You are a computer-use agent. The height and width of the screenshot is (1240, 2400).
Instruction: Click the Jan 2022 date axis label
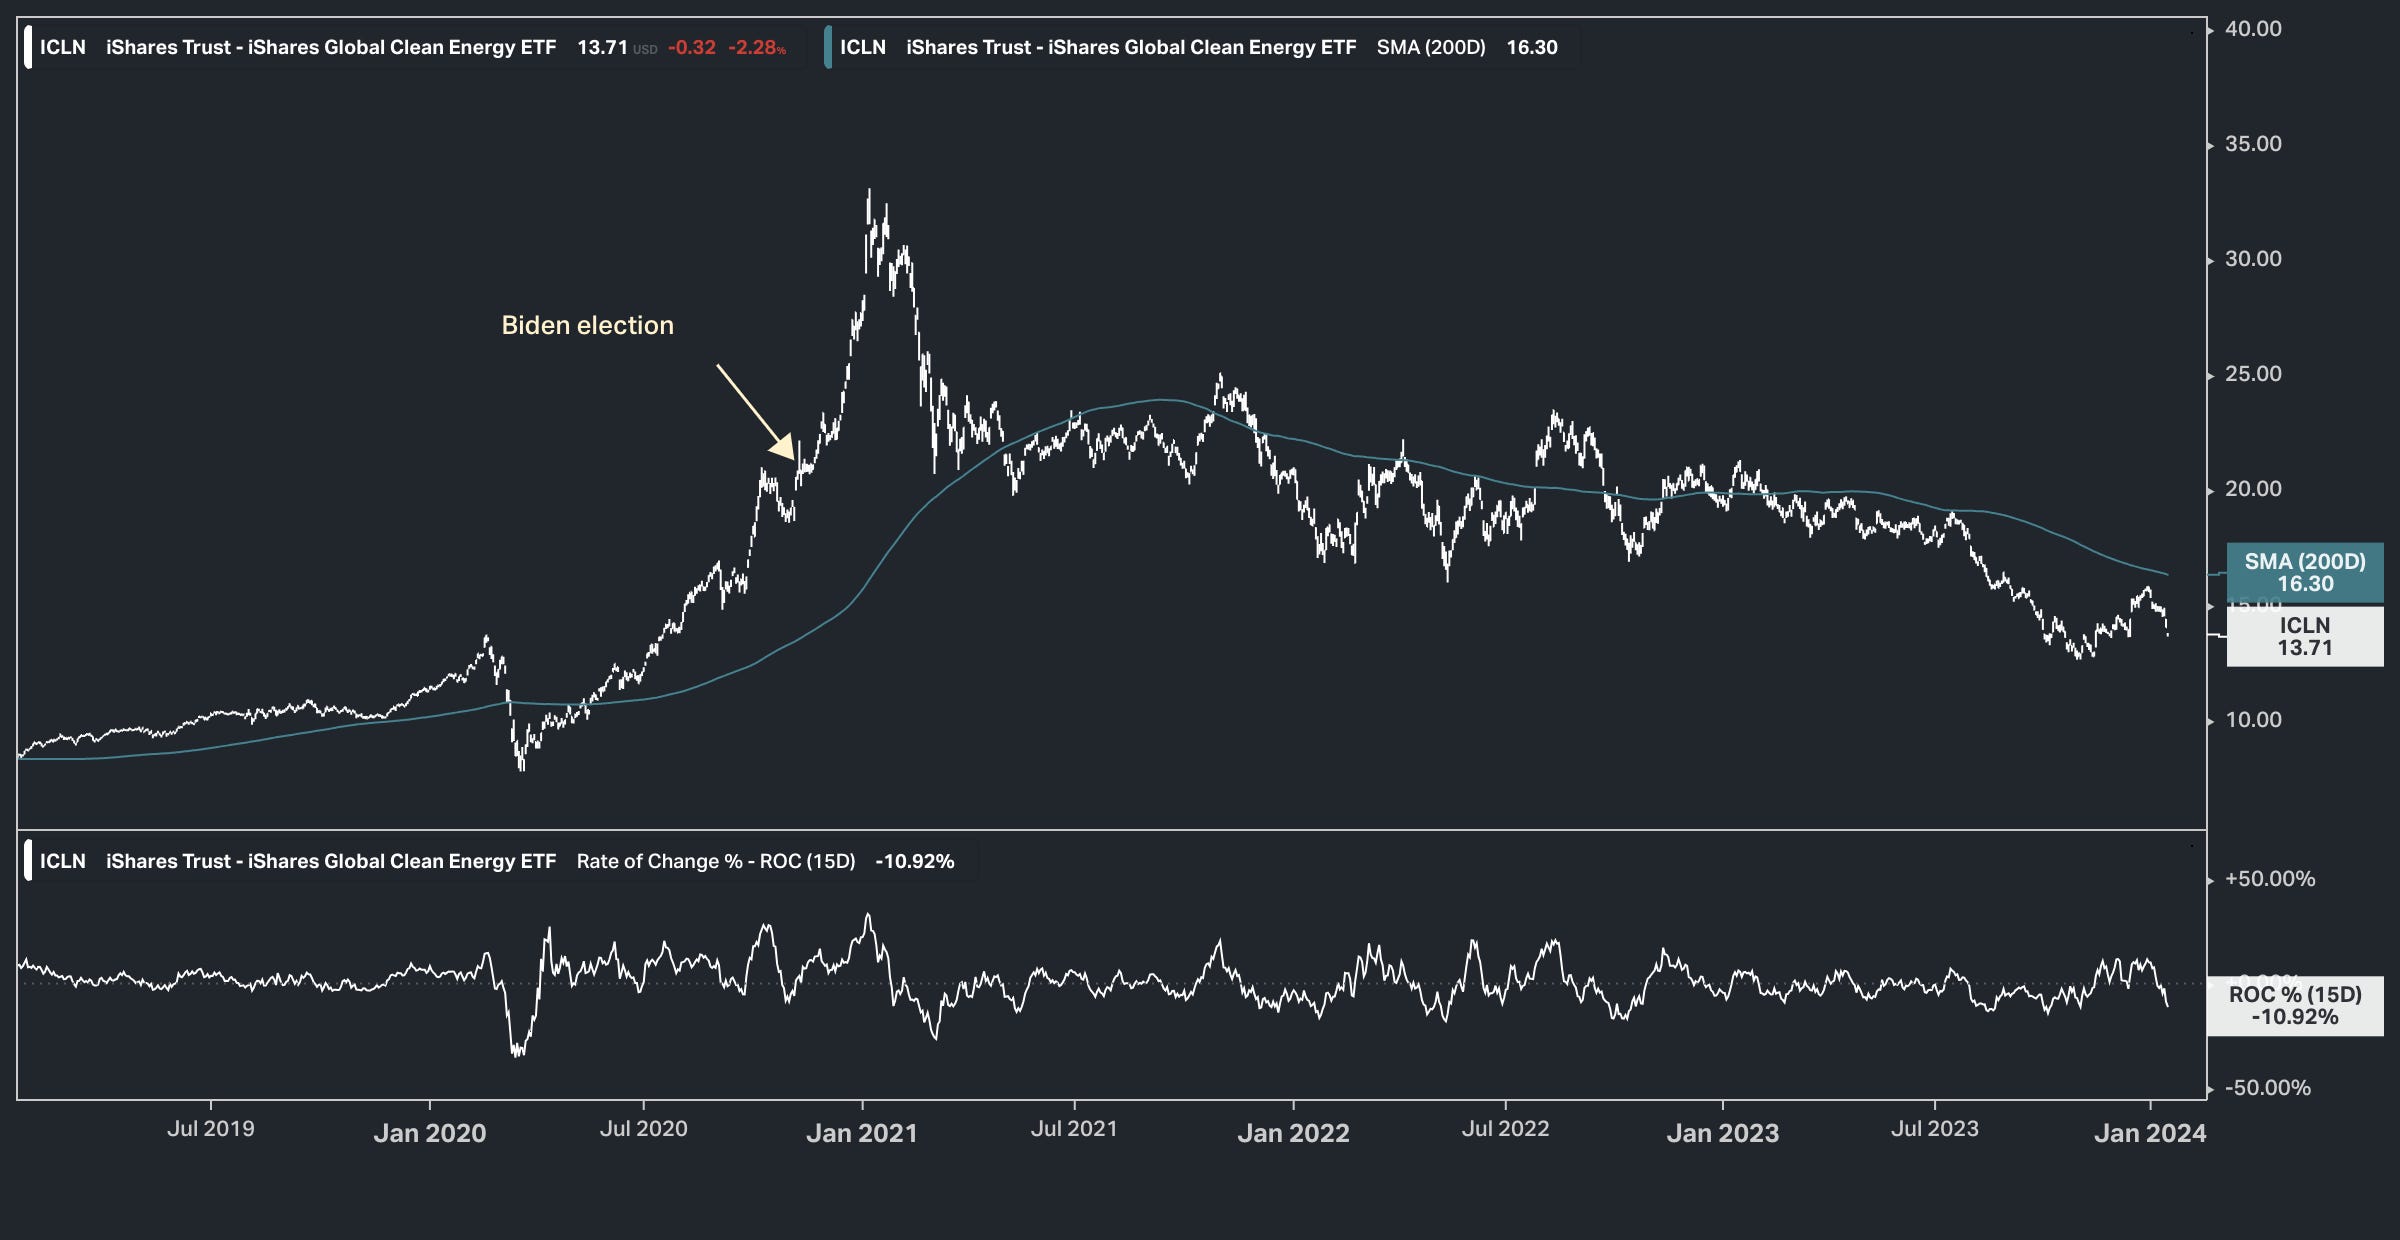tap(1294, 1133)
